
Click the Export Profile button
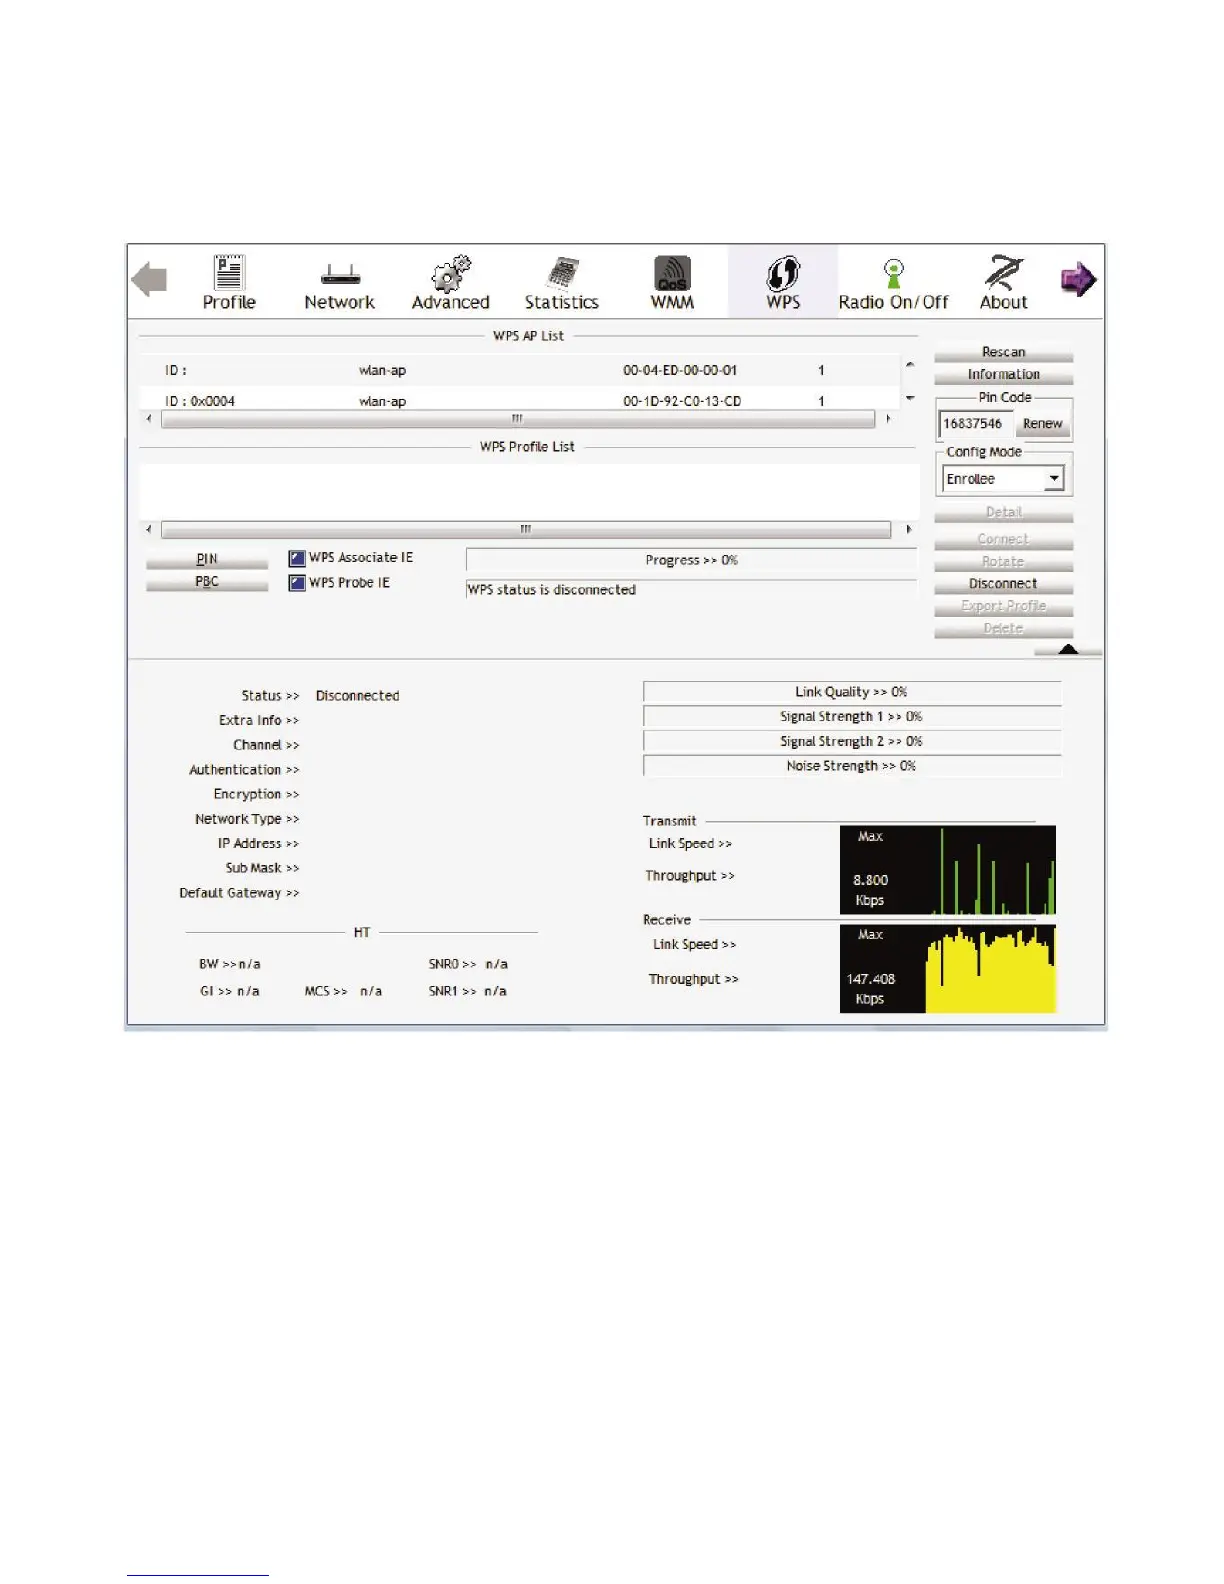tap(1003, 606)
